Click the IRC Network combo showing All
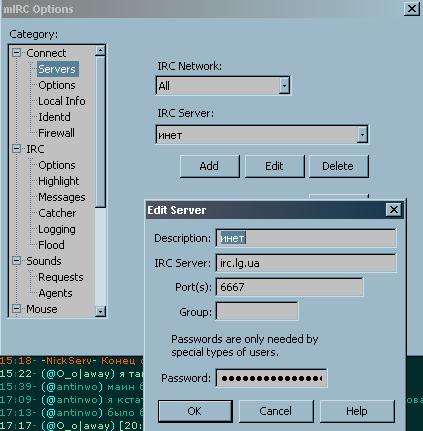423x431 pixels. tap(223, 86)
